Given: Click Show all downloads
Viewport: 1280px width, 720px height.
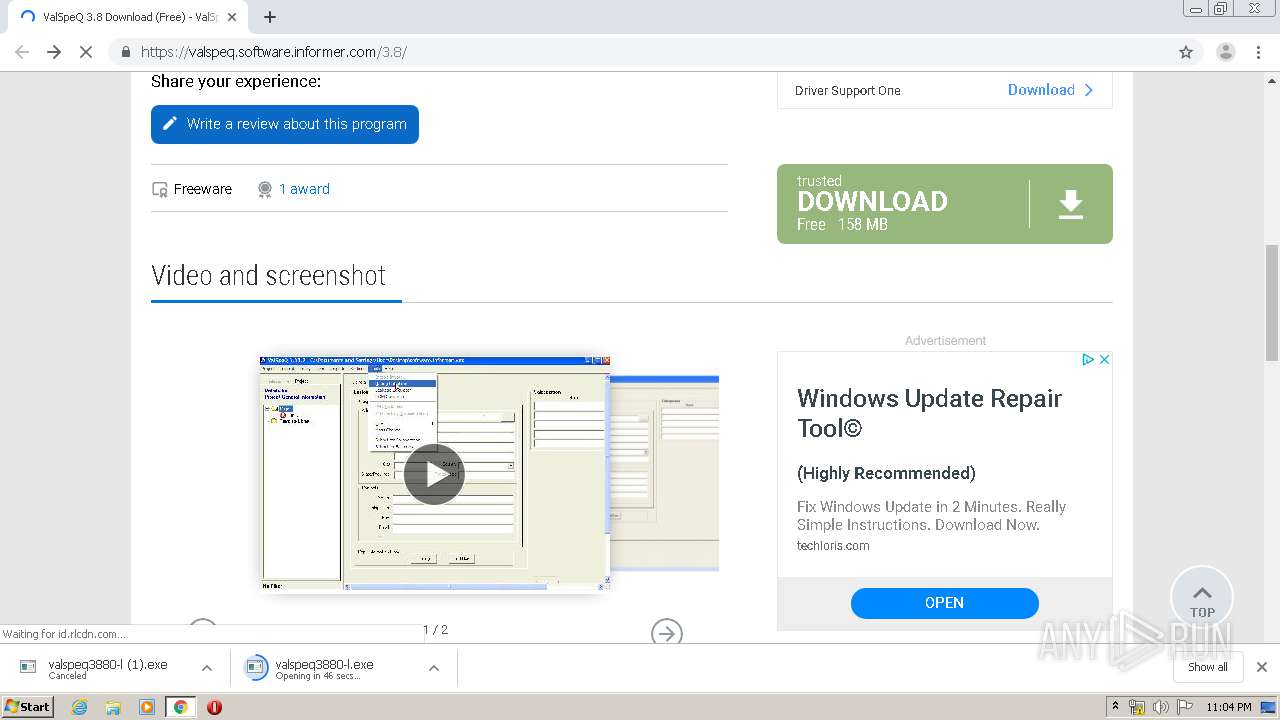Looking at the screenshot, I should click(1208, 667).
